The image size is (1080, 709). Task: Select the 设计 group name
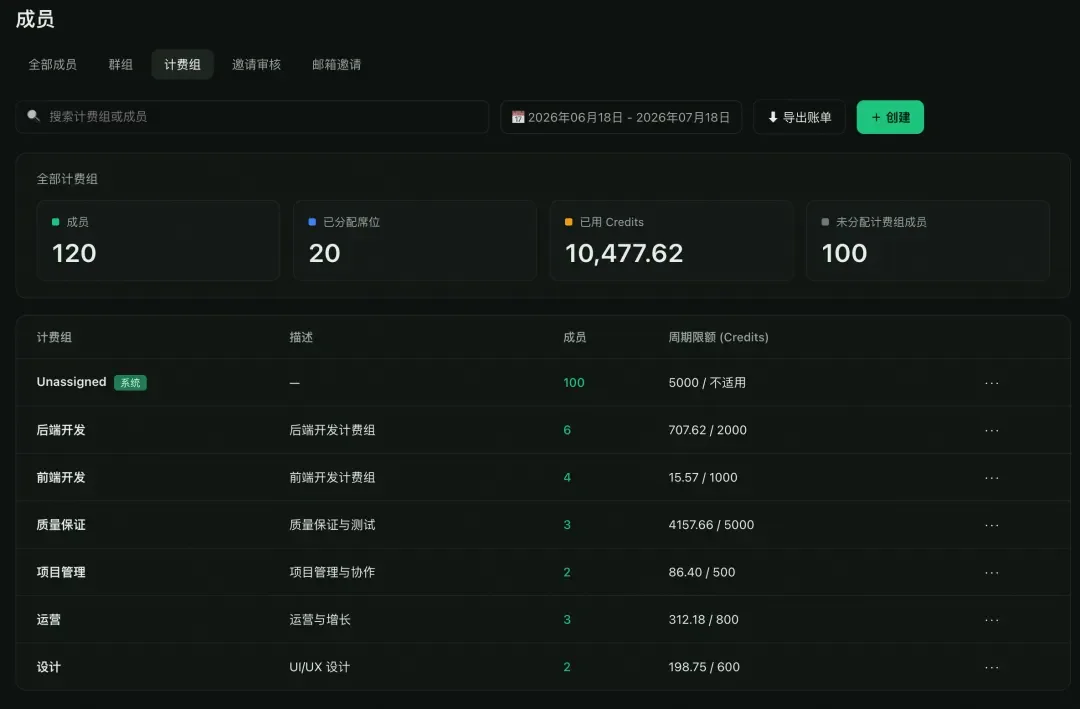pyautogui.click(x=48, y=667)
